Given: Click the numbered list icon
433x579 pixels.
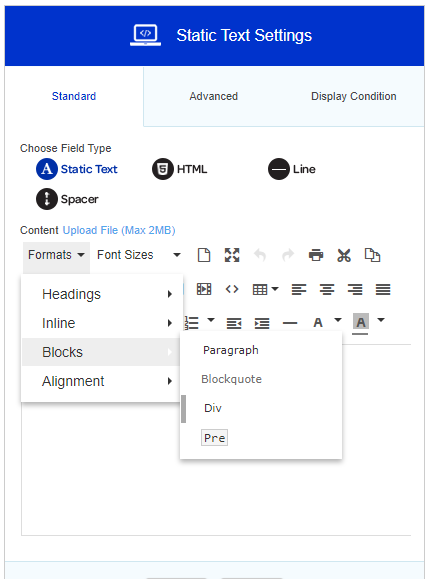Looking at the screenshot, I should point(192,323).
